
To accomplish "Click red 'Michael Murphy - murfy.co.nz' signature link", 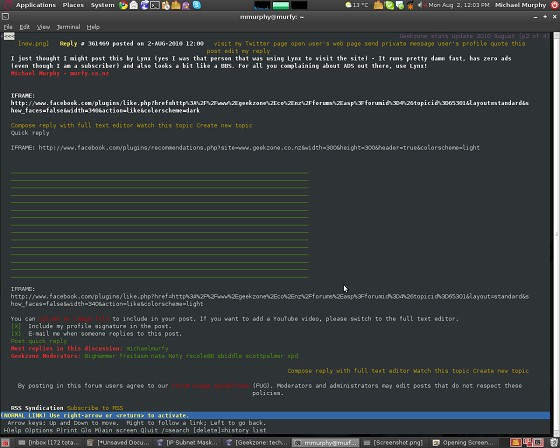I will [60, 73].
